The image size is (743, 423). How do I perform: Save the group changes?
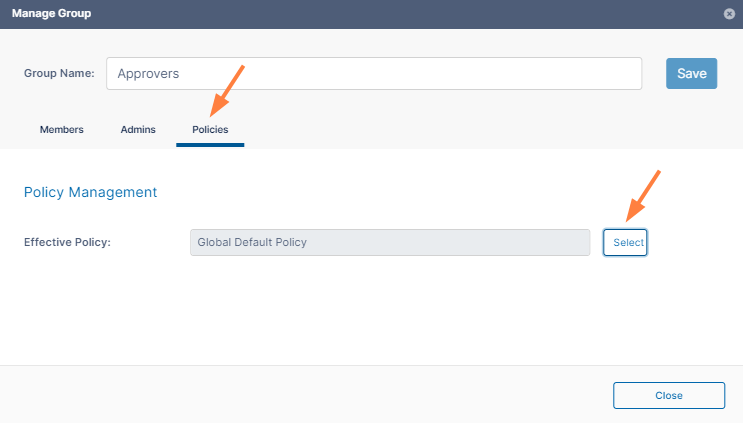click(x=691, y=73)
